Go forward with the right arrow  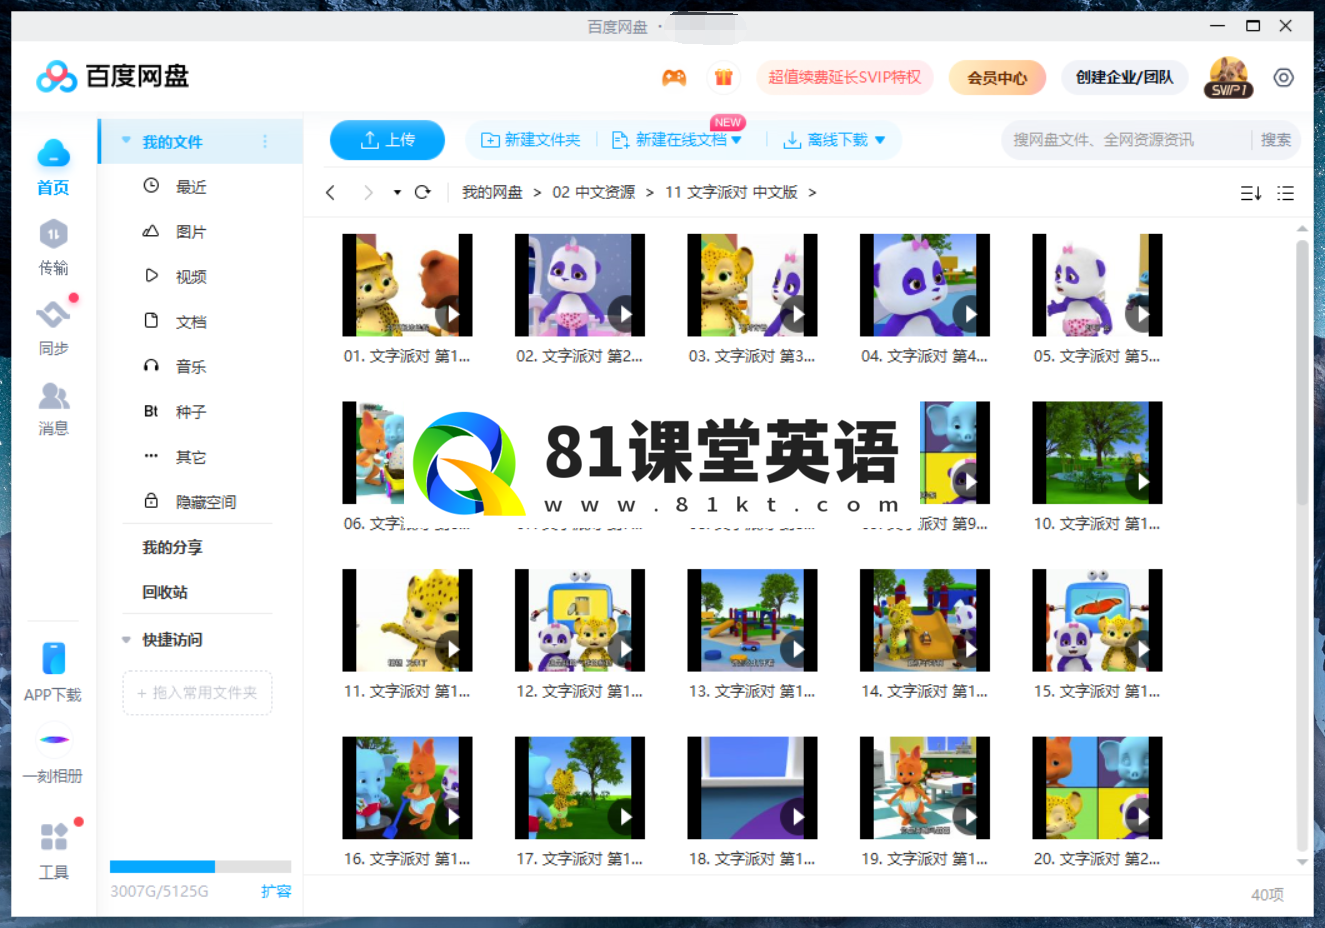tap(368, 192)
